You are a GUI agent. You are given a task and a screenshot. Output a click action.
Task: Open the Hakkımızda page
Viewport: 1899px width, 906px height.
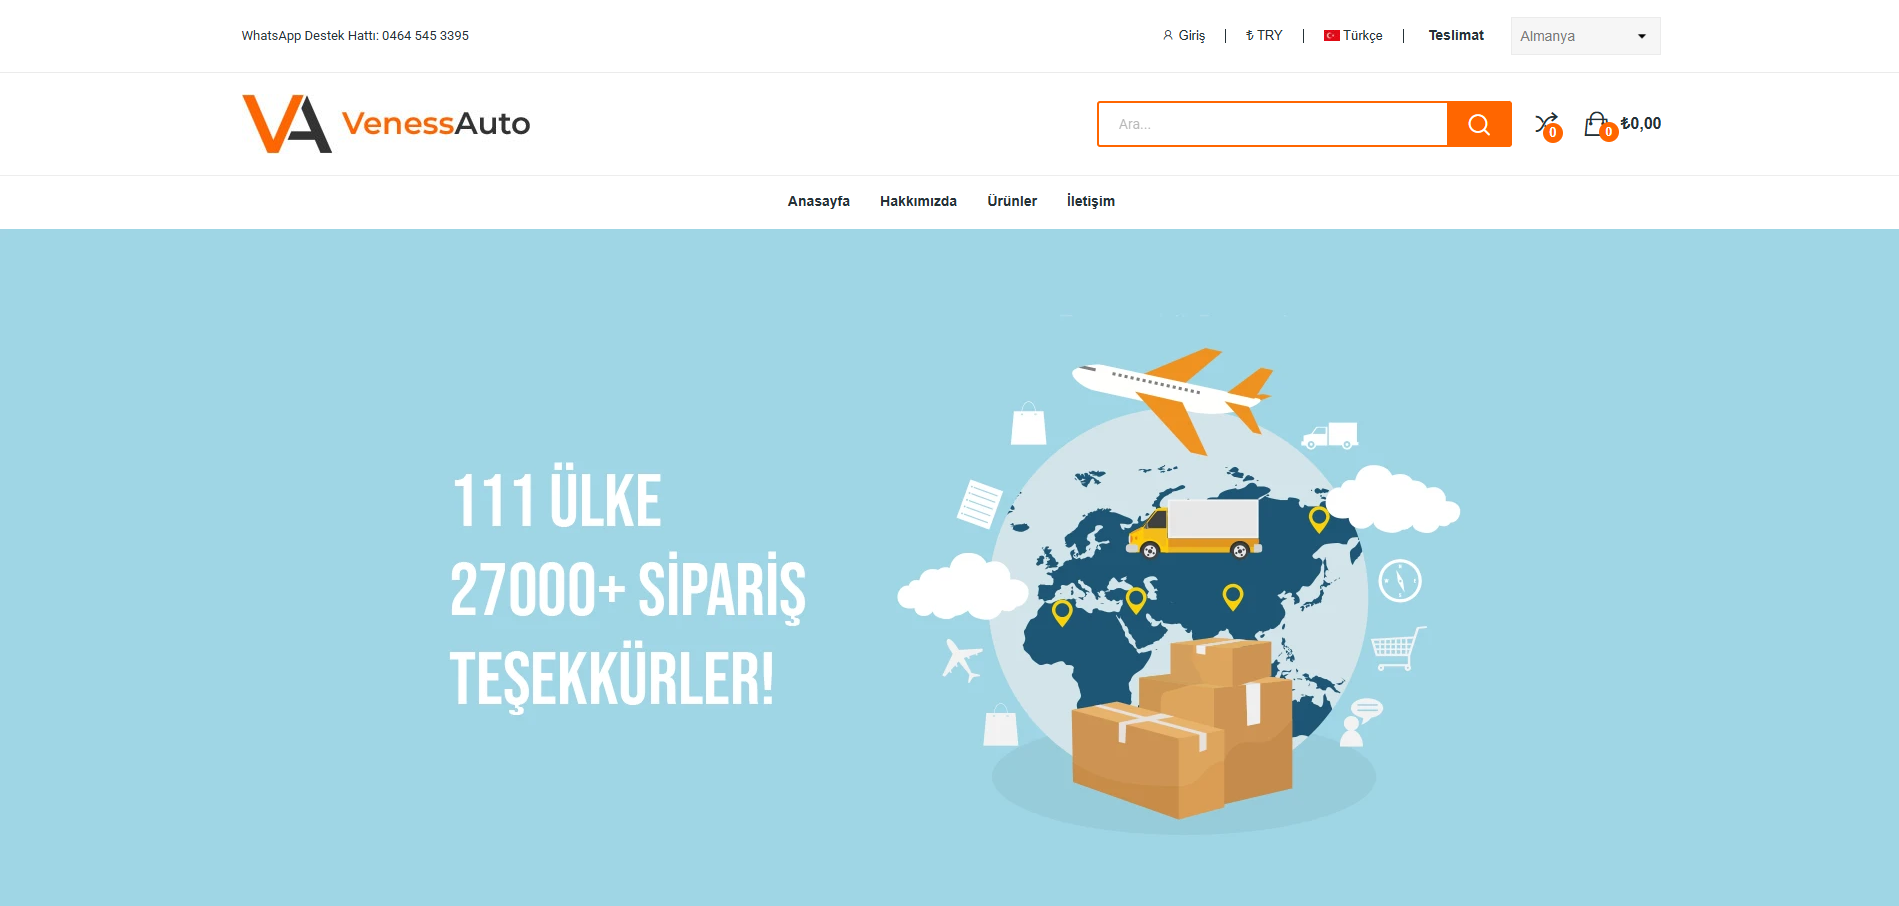coord(918,201)
